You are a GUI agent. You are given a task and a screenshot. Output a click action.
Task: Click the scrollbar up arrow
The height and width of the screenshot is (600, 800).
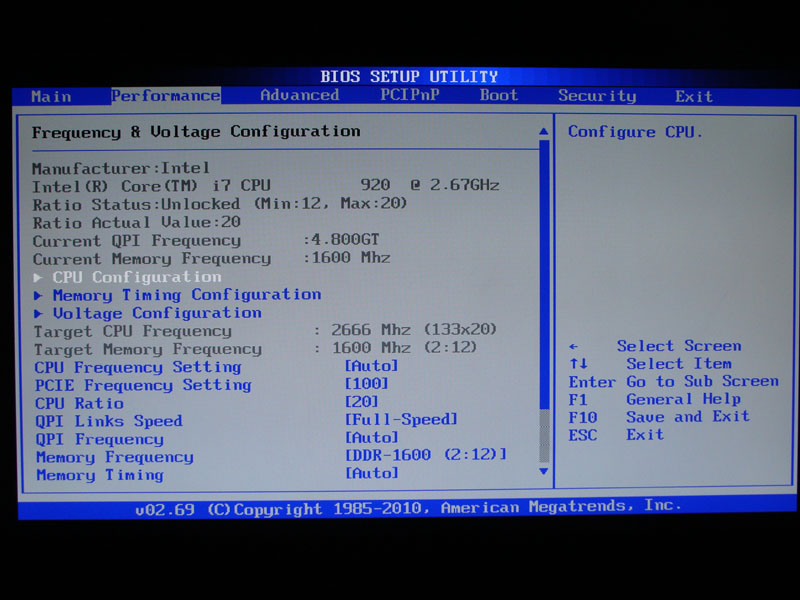[x=544, y=132]
